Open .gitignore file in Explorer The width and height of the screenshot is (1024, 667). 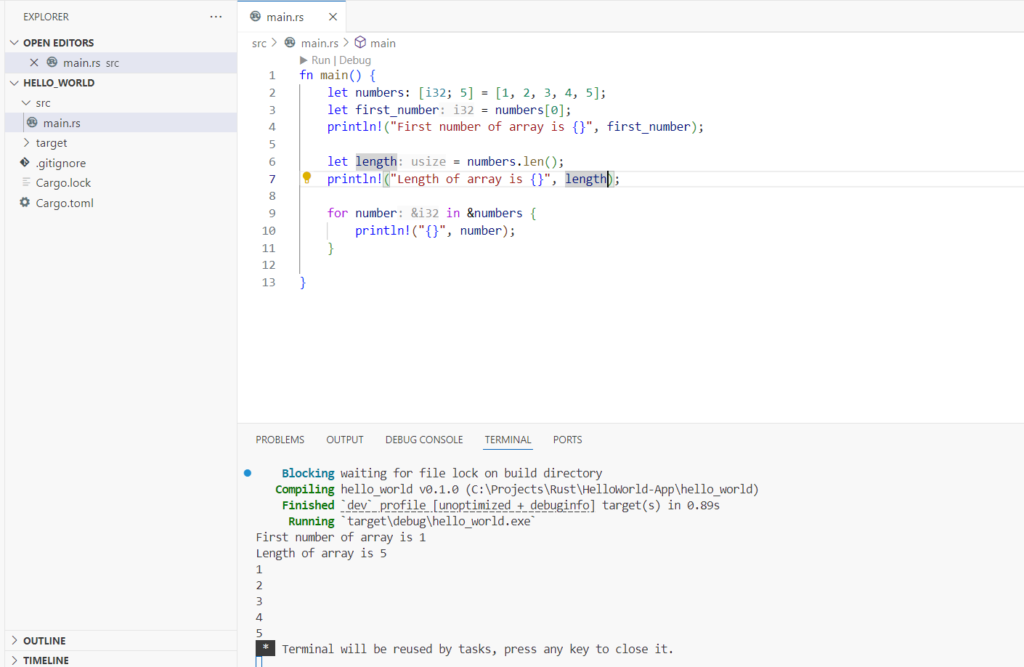(x=121, y=163)
